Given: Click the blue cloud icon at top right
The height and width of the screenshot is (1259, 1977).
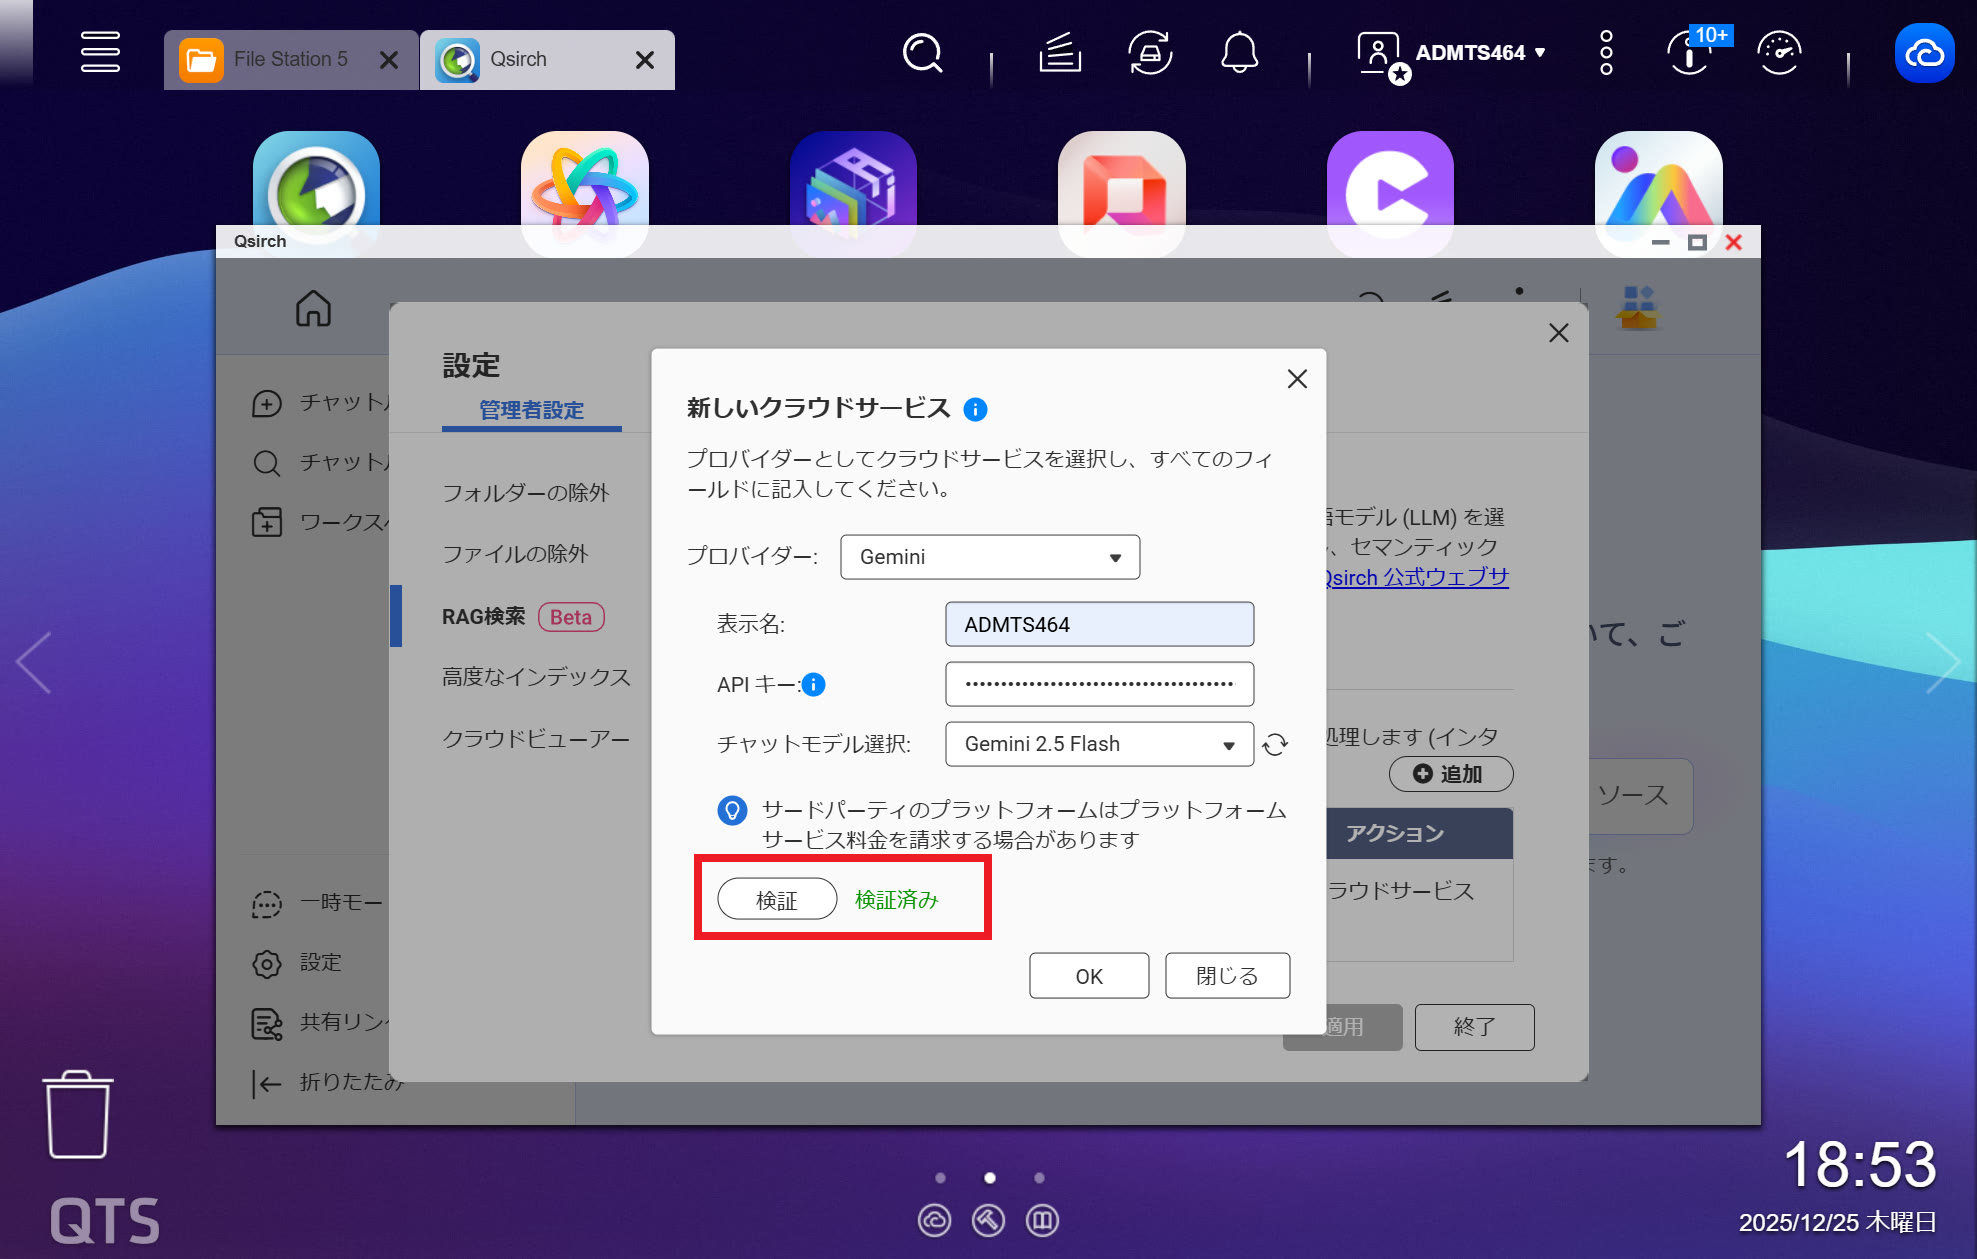Looking at the screenshot, I should (x=1924, y=54).
